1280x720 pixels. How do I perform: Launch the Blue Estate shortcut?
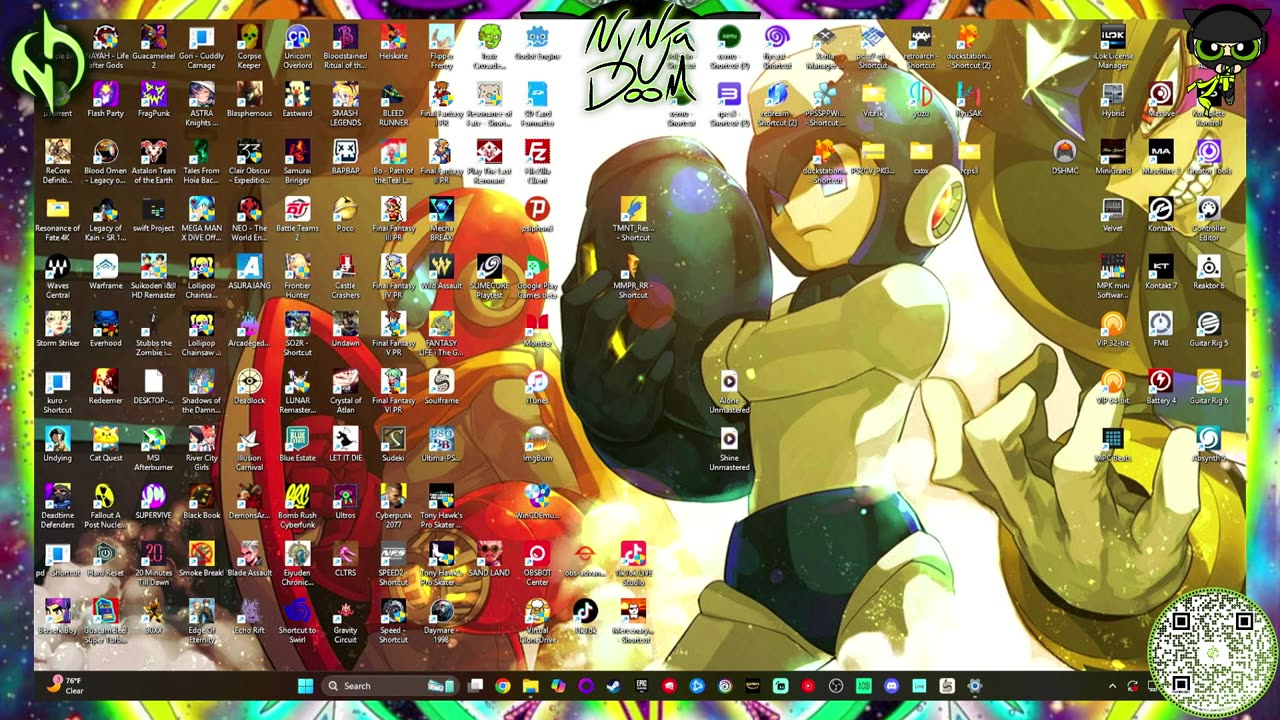pyautogui.click(x=297, y=445)
